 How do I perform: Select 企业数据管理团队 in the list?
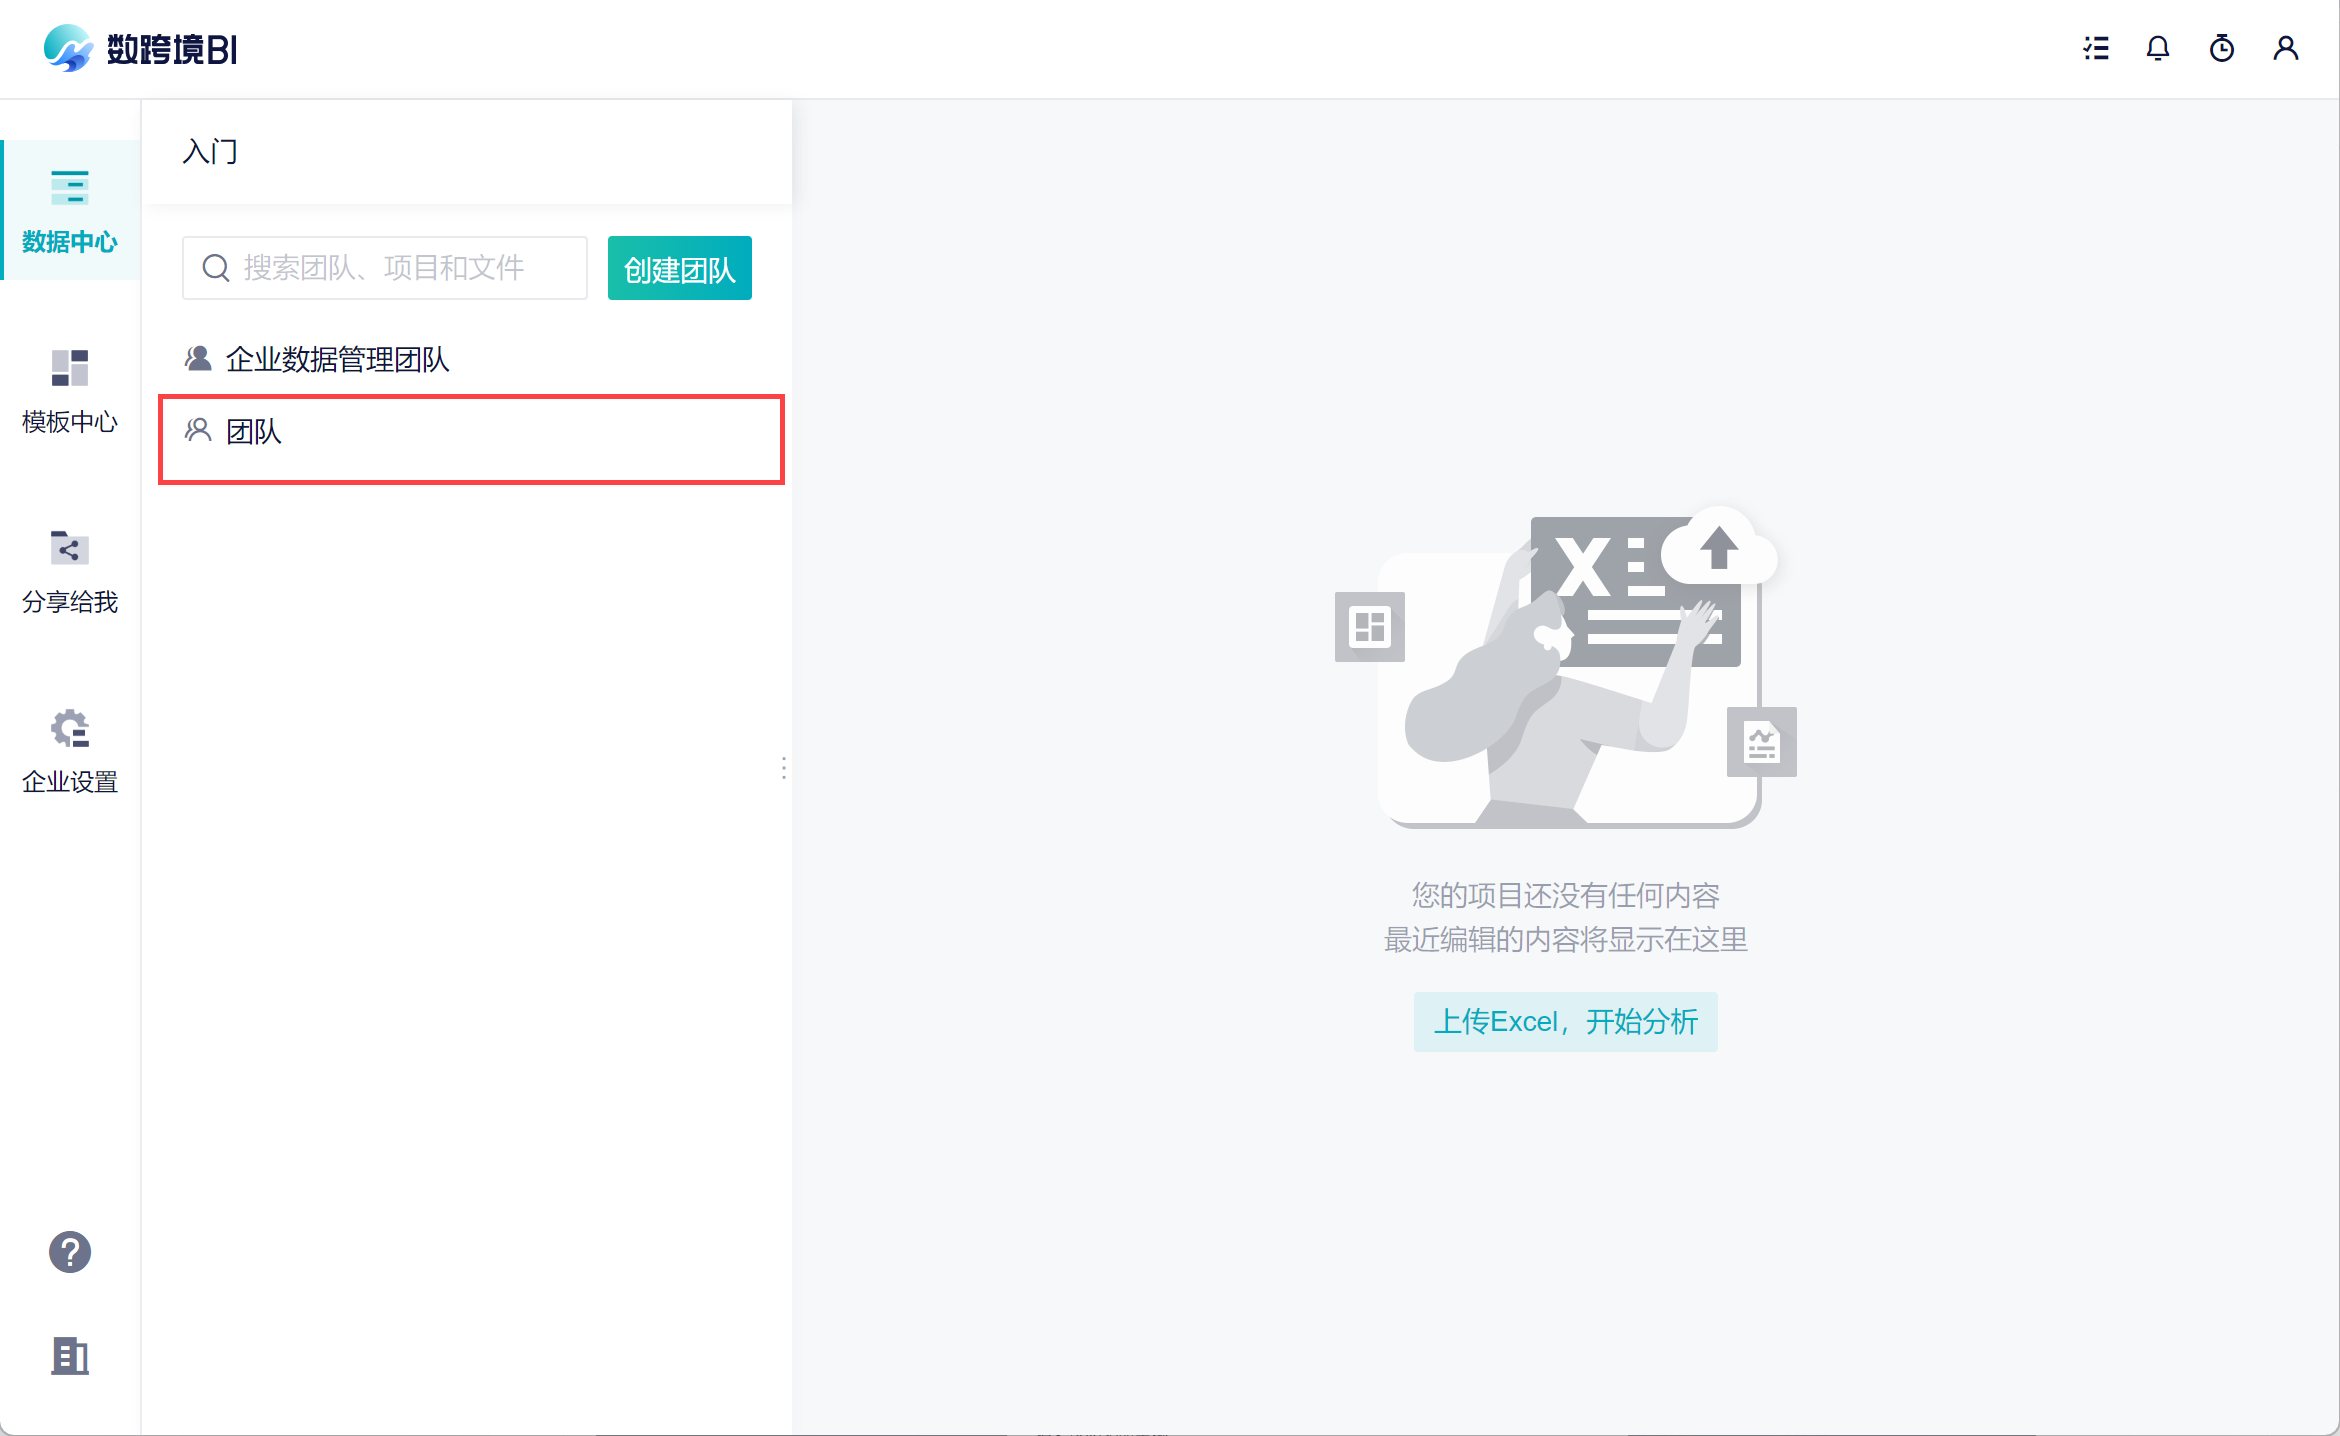coord(337,359)
